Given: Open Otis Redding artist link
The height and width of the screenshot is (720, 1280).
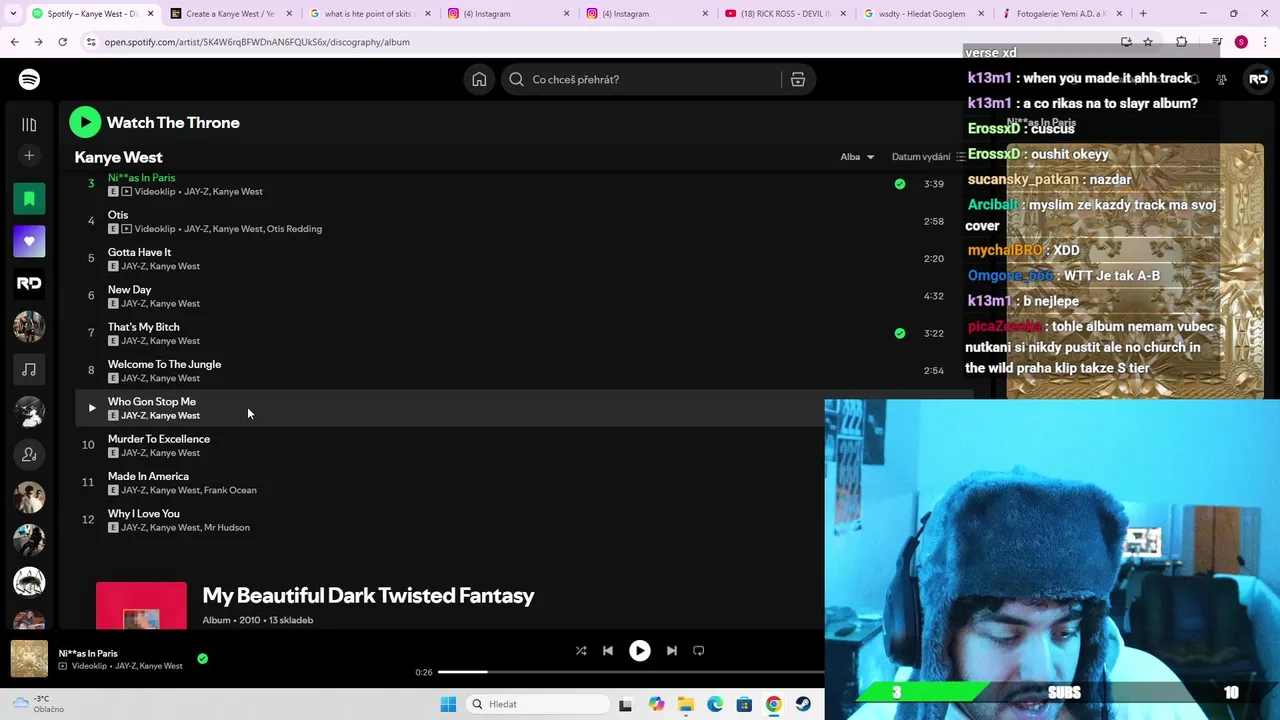Looking at the screenshot, I should 294,229.
